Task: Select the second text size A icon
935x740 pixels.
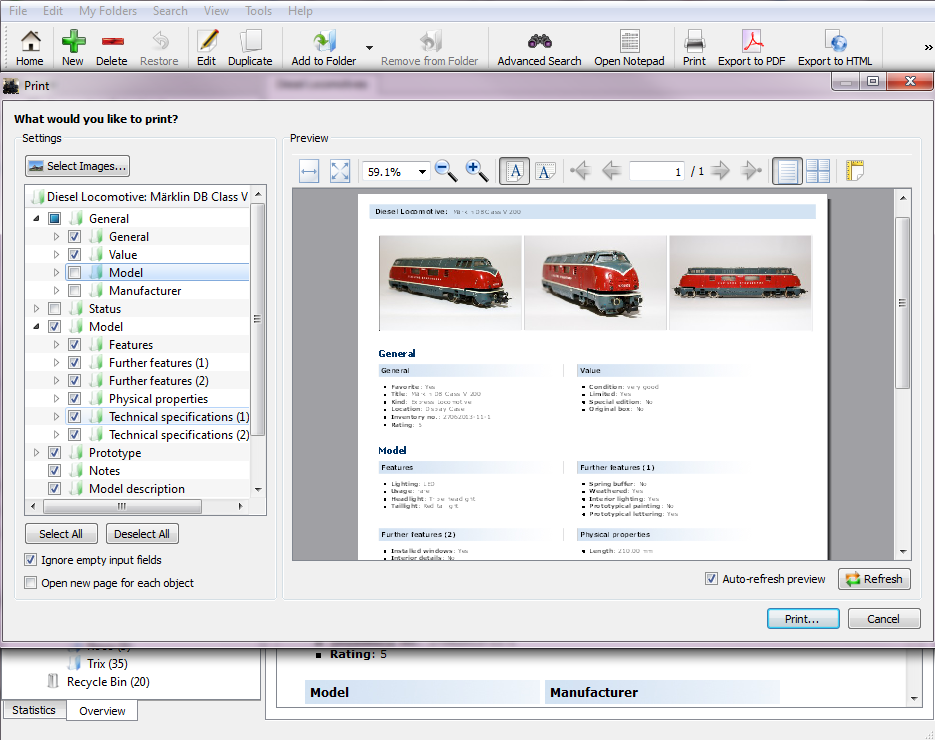Action: point(545,172)
